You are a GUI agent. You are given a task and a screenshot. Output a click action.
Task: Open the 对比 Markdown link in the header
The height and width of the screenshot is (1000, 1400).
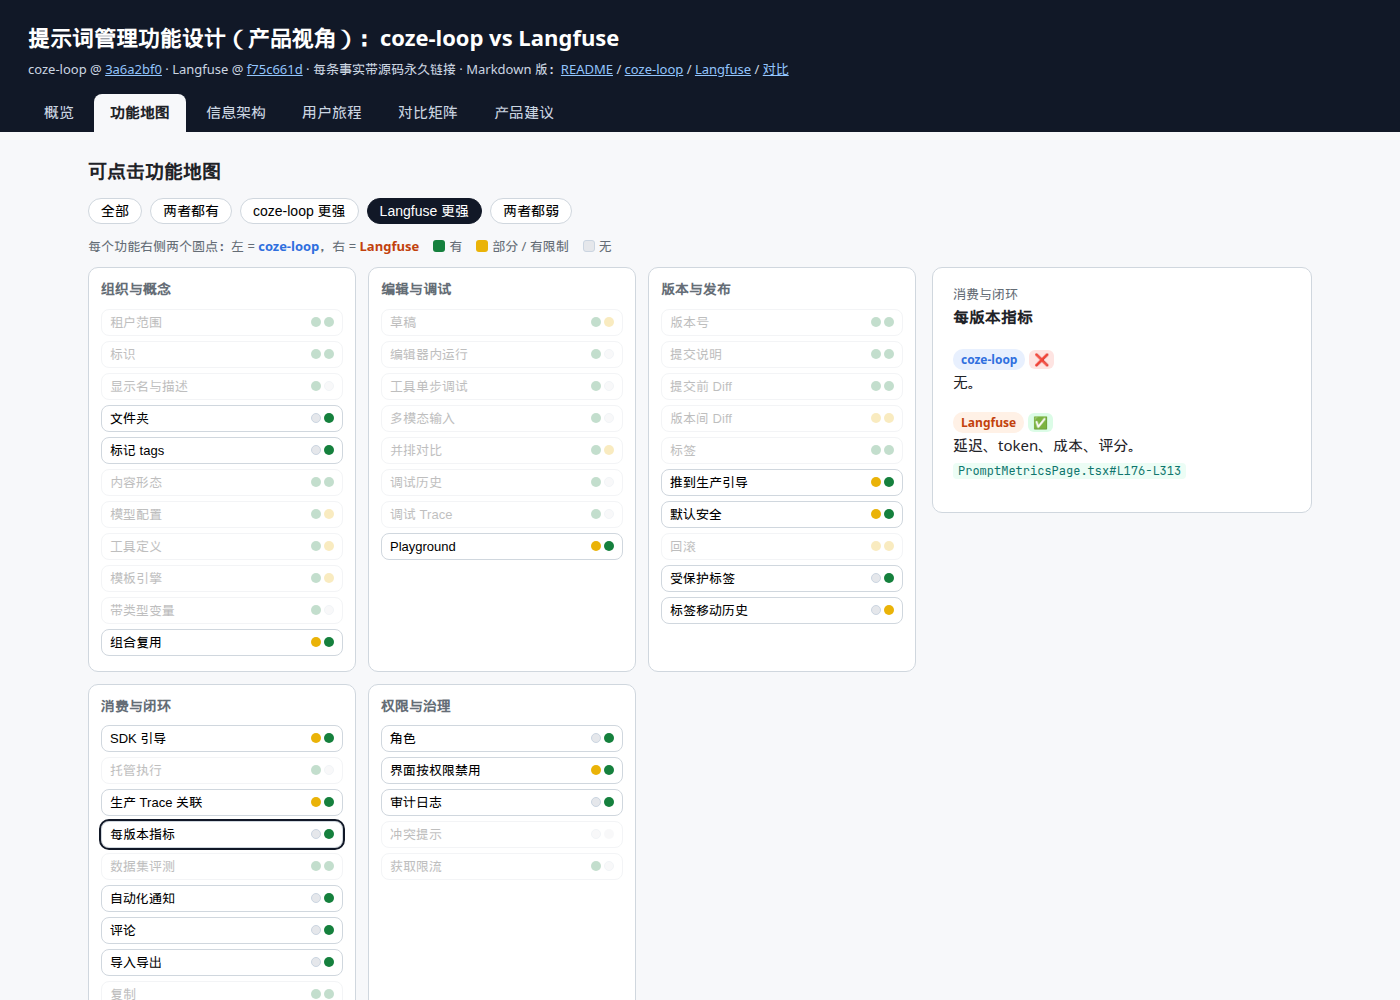(776, 70)
